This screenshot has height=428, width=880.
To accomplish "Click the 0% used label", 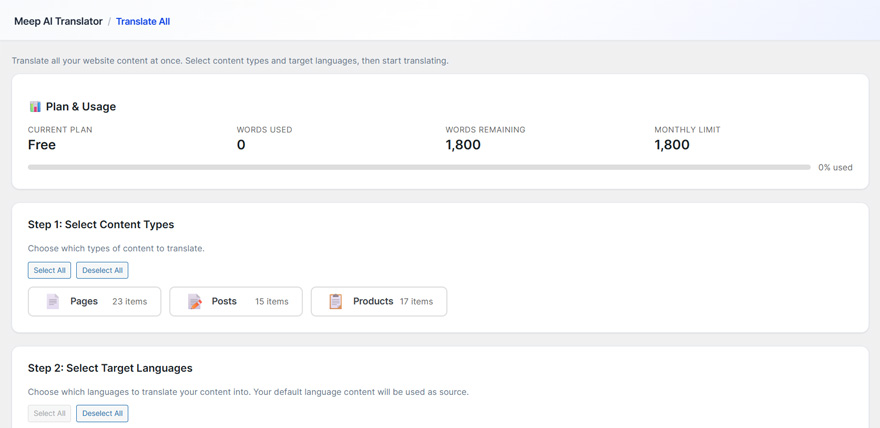I will click(835, 167).
